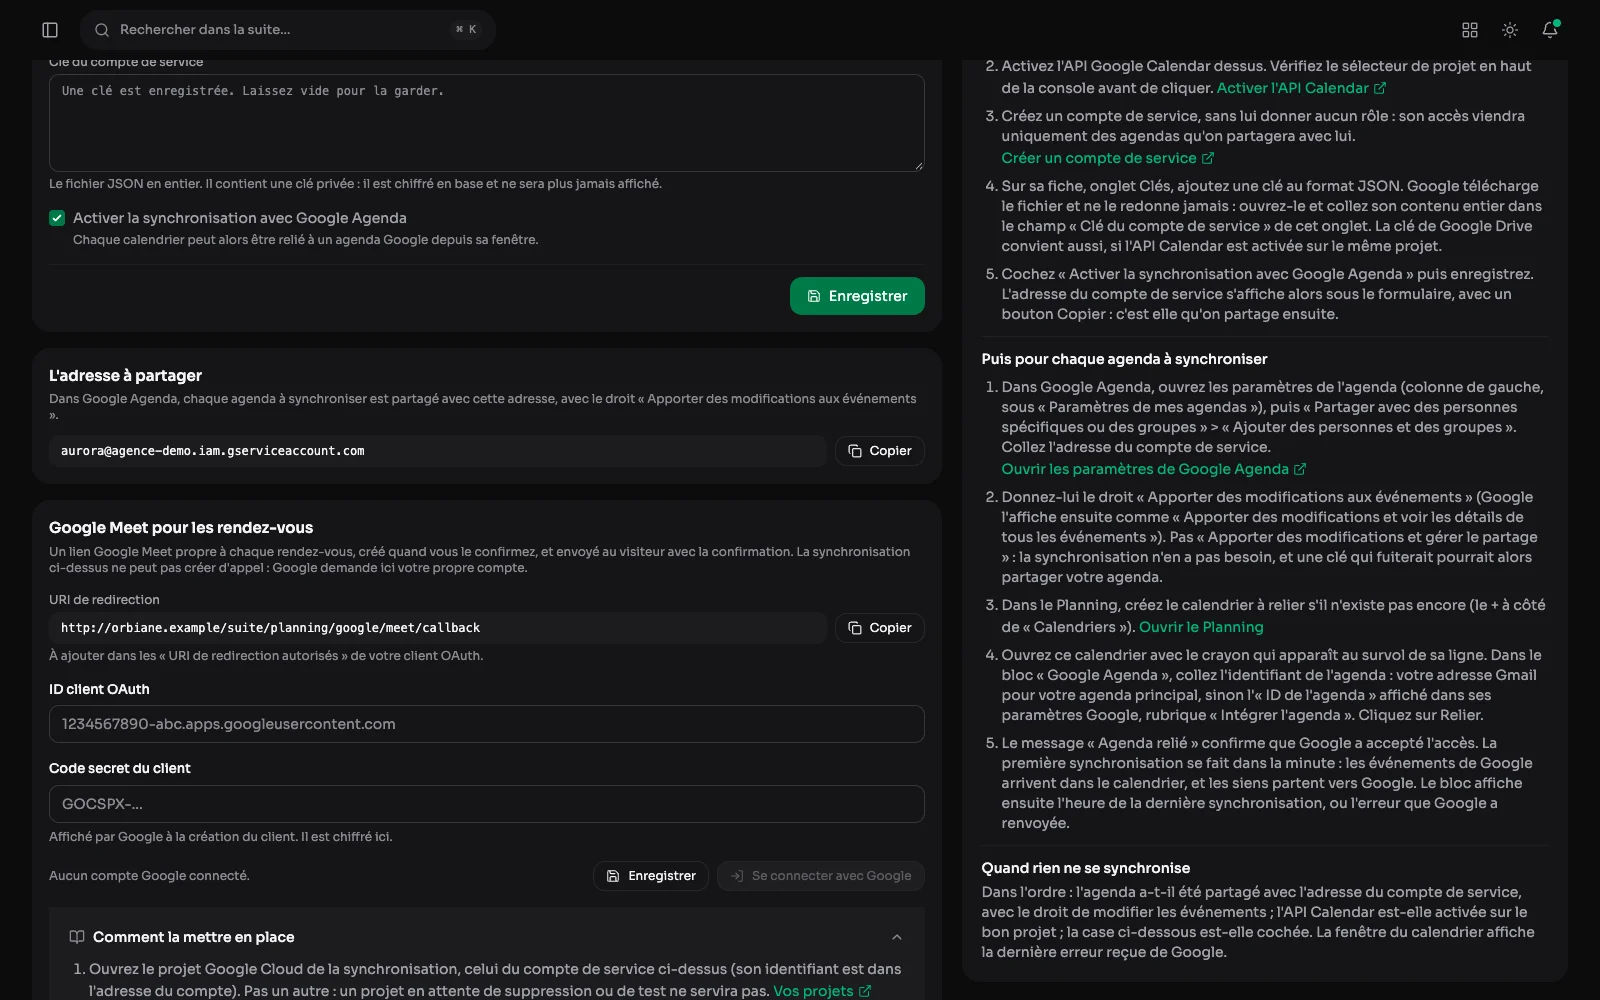The height and width of the screenshot is (1000, 1600).
Task: Click the Google Meet pour les rendez-vous heading
Action: click(x=181, y=528)
